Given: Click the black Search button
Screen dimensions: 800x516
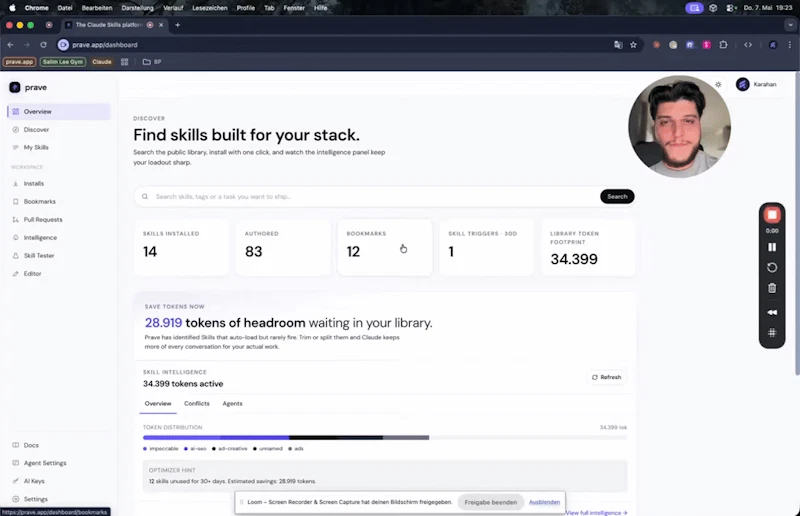Looking at the screenshot, I should pyautogui.click(x=617, y=196).
